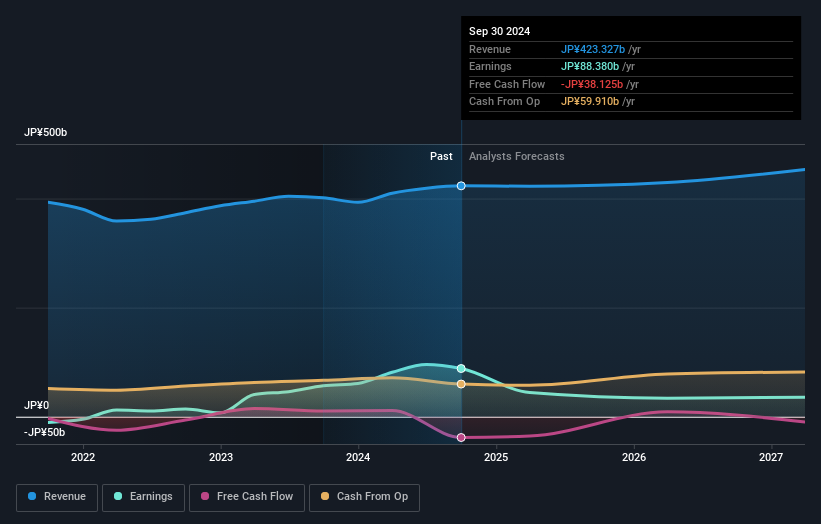
Task: Click the 2023 x-axis label
Action: click(221, 457)
